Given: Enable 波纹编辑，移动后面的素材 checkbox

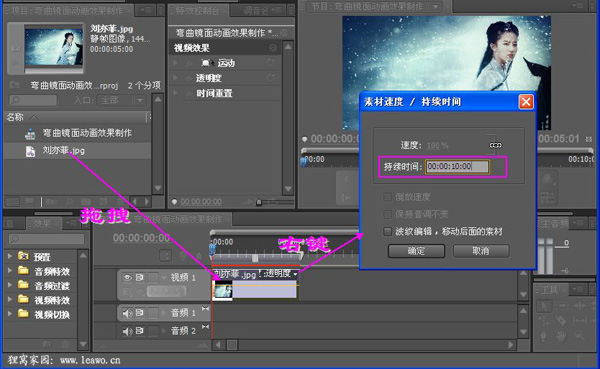Looking at the screenshot, I should [388, 231].
